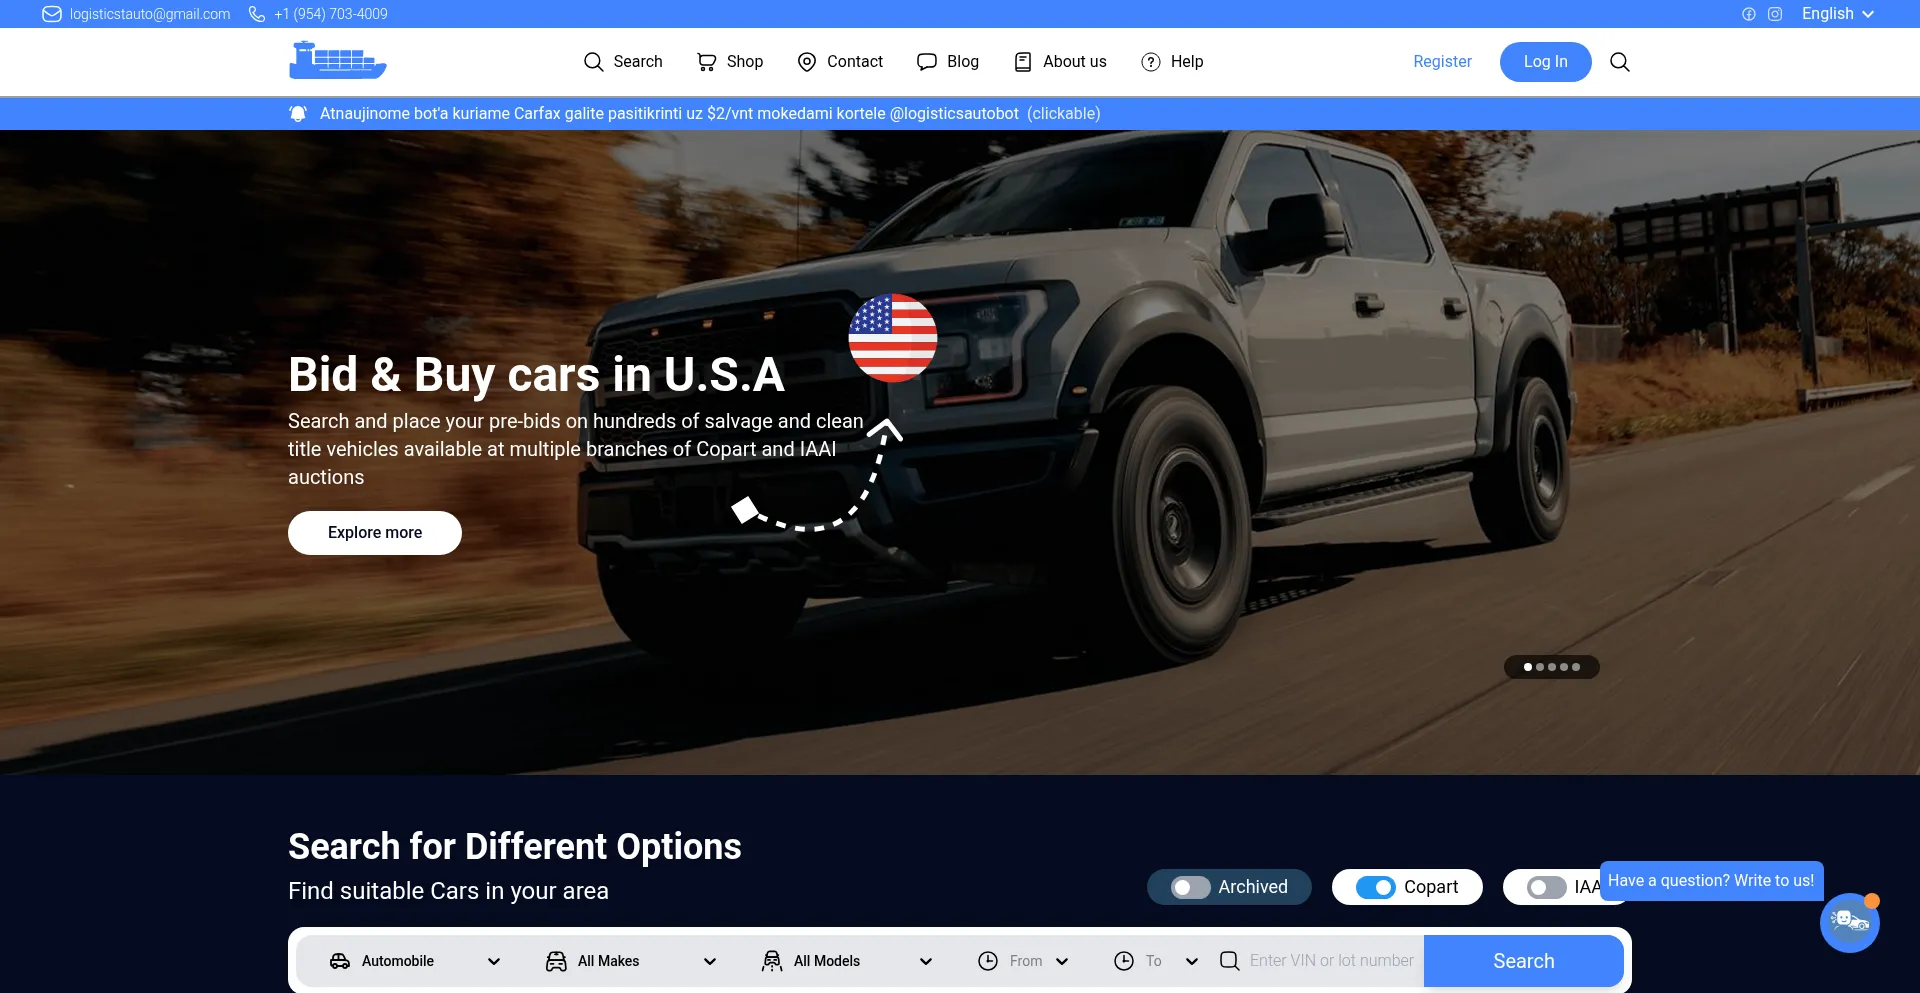This screenshot has width=1920, height=993.
Task: Click the email address in top bar
Action: [x=149, y=14]
